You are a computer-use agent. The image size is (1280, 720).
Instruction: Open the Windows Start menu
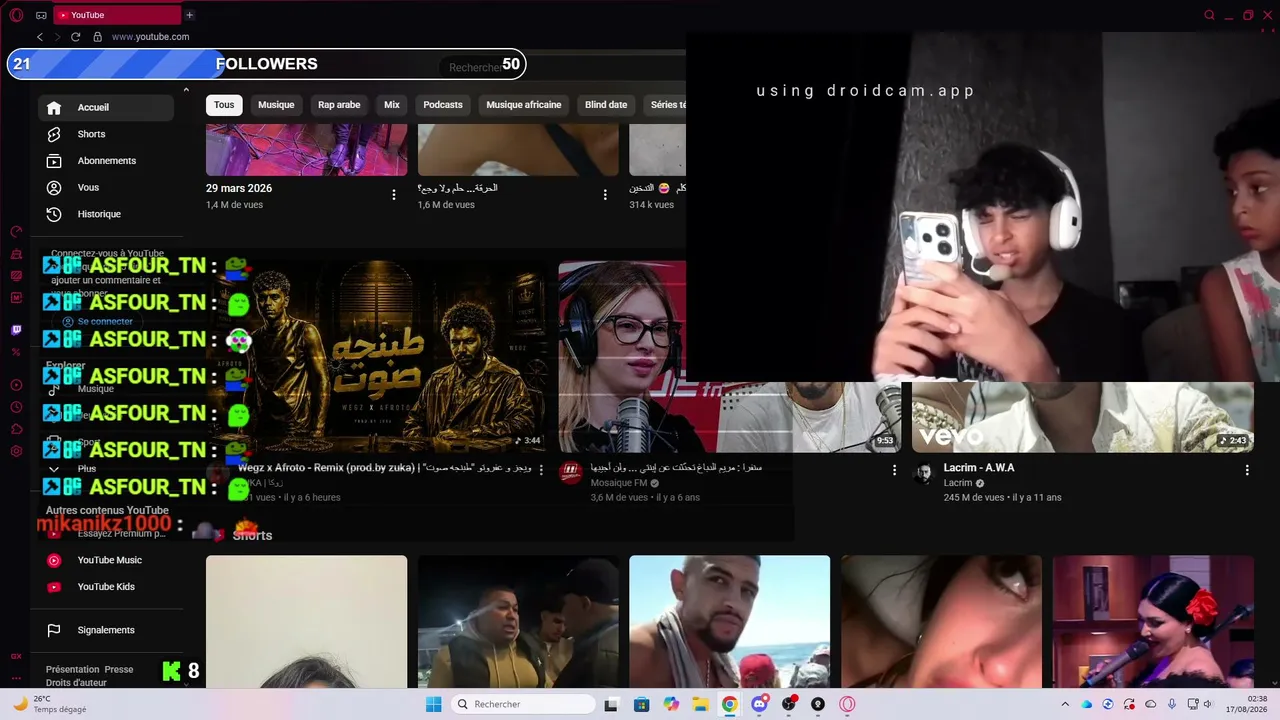coord(433,704)
